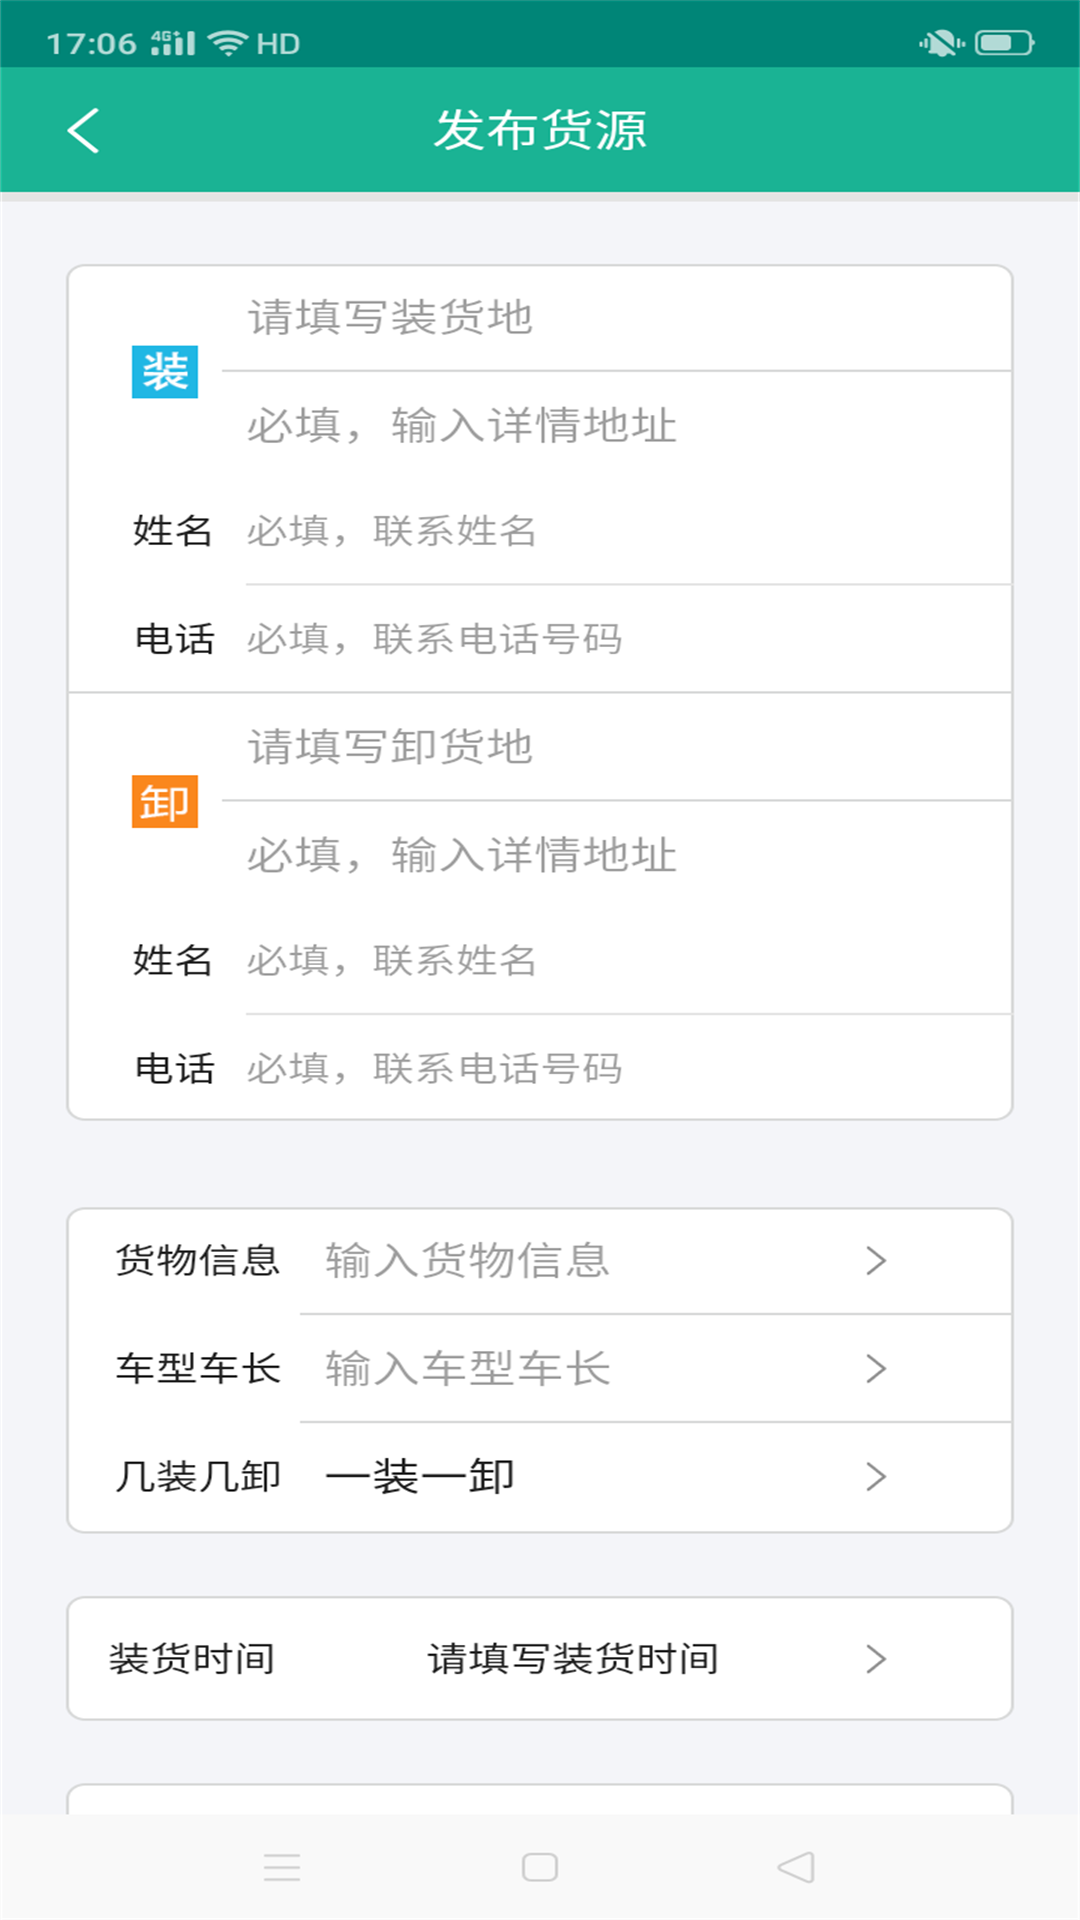Open 几装几卸 selection chevron
The width and height of the screenshot is (1080, 1920).
click(876, 1477)
